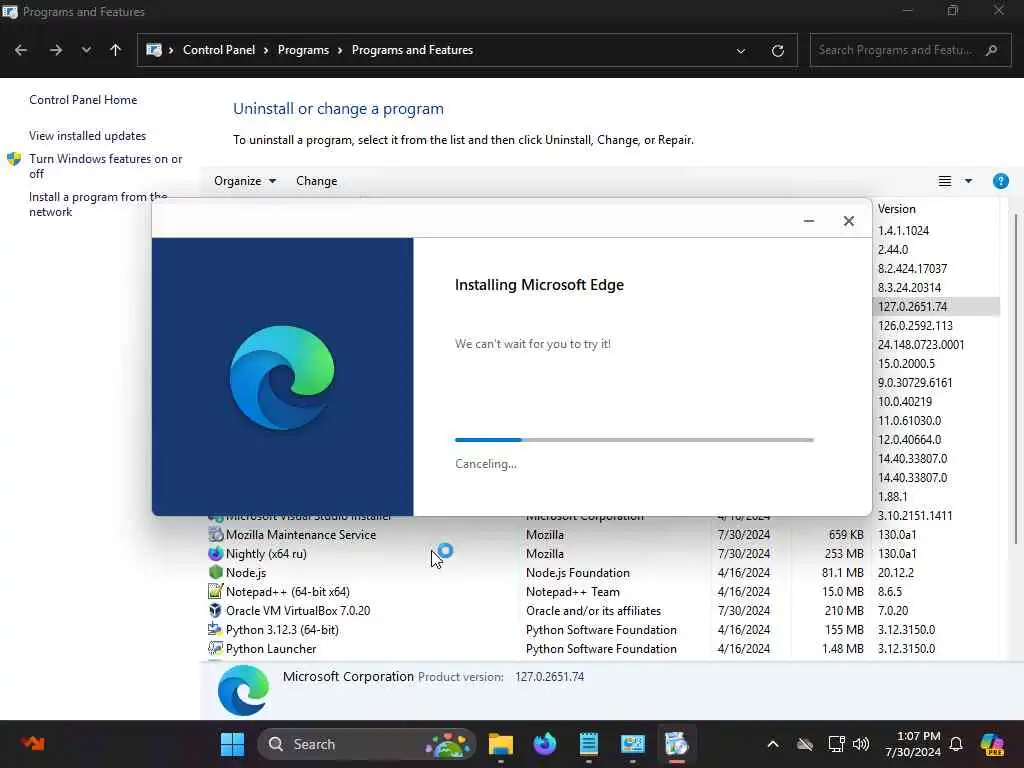Click the 81.1 MB size cell

842,573
